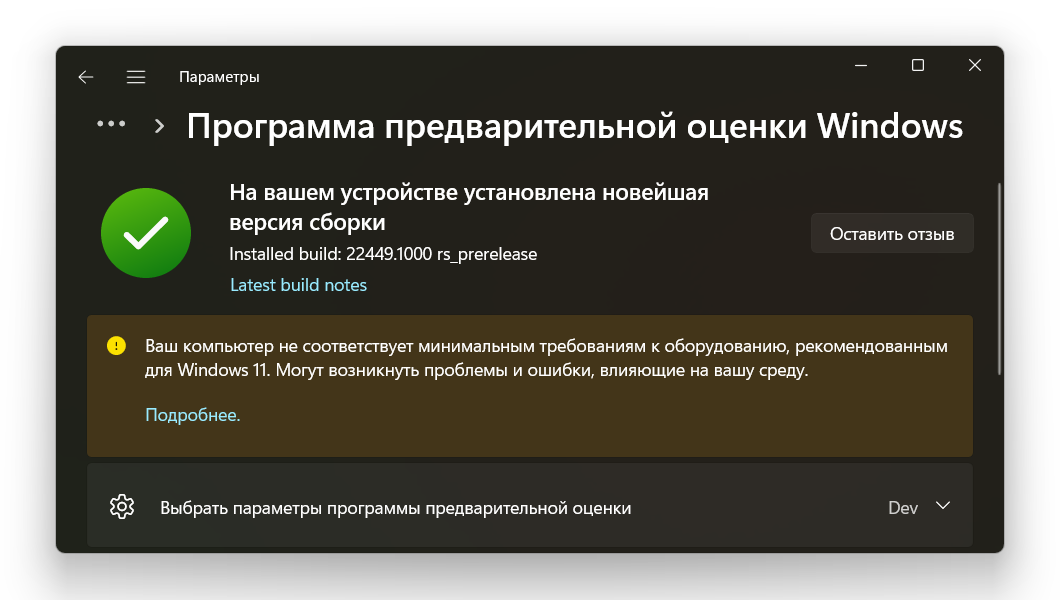Screen dimensions: 1060x600
Task: Expand the breadcrumb ellipsis path
Action: pos(111,124)
